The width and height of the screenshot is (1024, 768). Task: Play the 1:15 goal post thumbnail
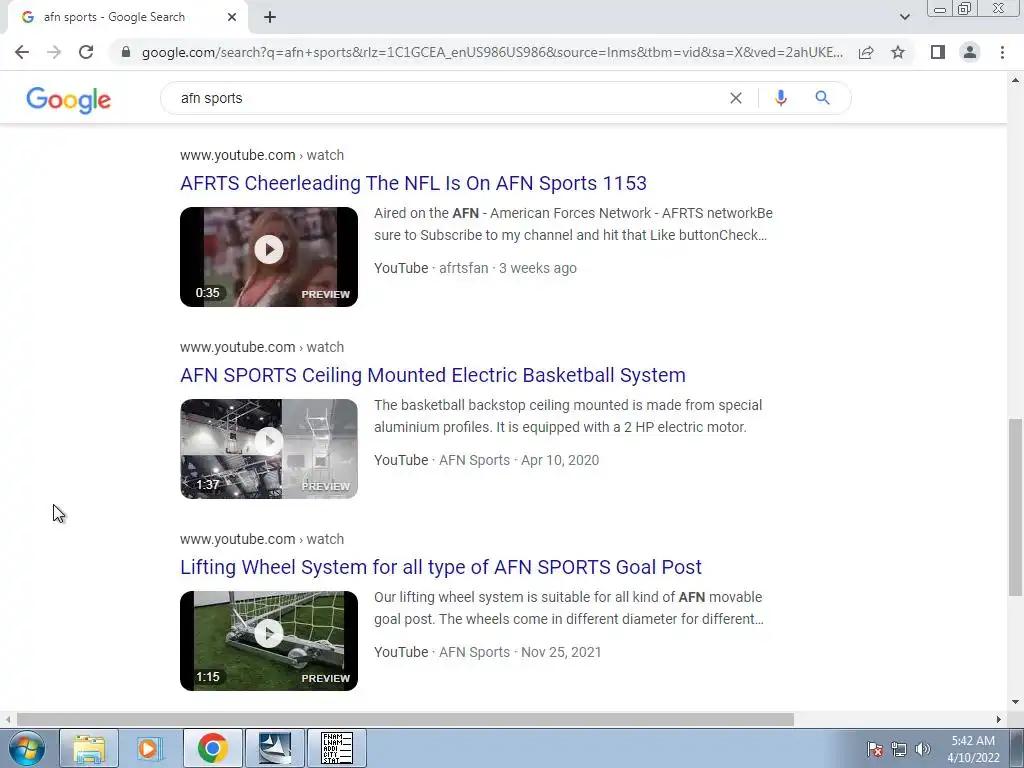pos(269,641)
